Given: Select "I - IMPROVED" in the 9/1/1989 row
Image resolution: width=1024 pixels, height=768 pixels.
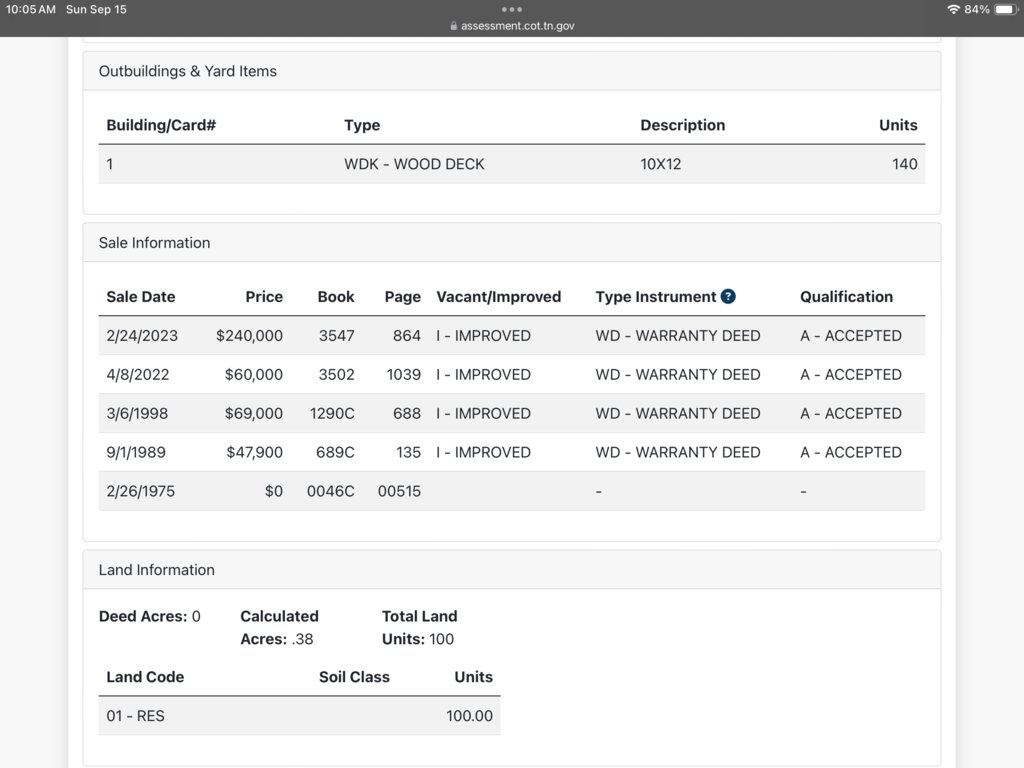Looking at the screenshot, I should (483, 453).
